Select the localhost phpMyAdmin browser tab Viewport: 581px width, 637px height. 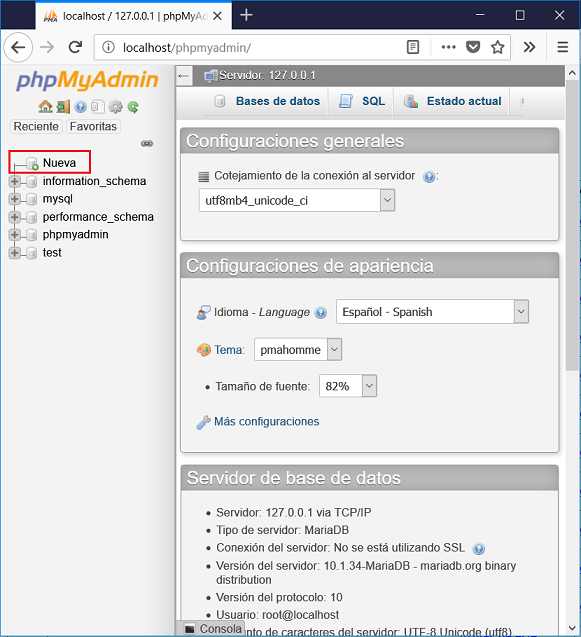134,16
